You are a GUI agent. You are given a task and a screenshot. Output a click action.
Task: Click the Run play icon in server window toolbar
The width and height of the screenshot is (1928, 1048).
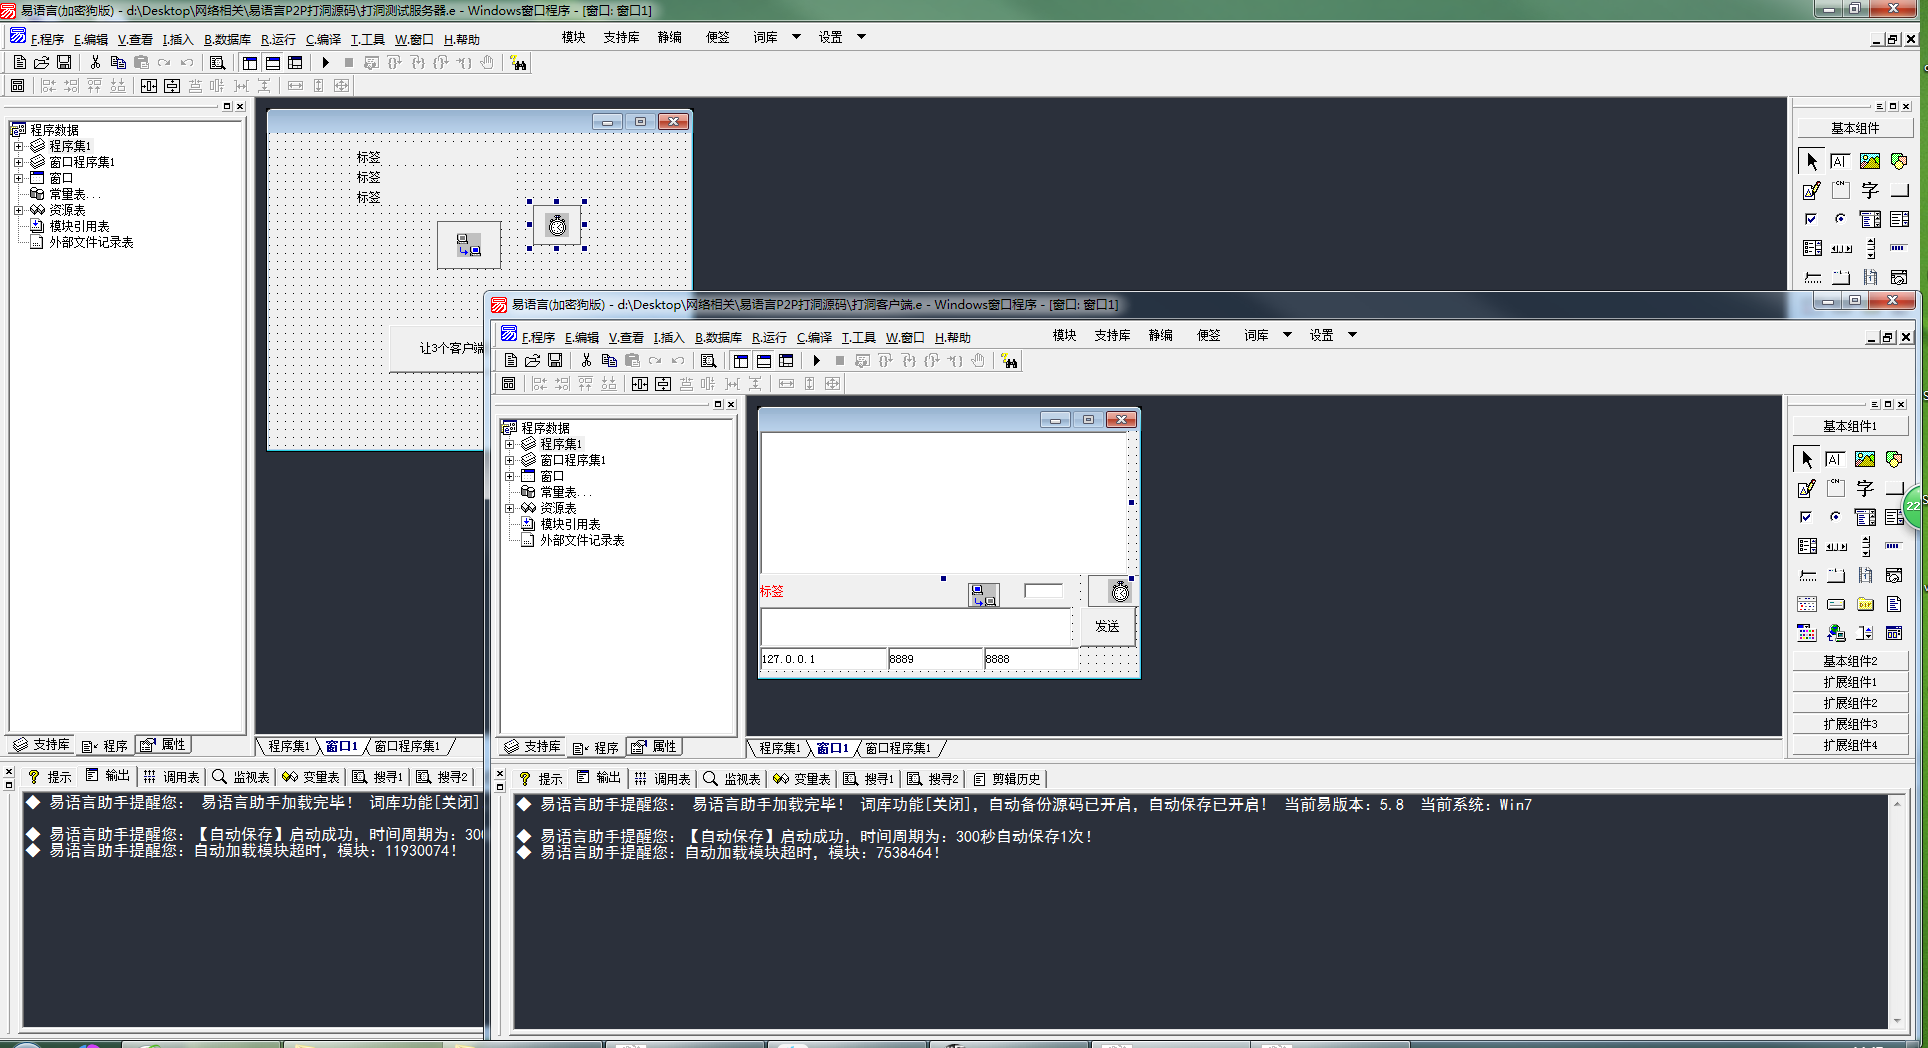coord(326,63)
